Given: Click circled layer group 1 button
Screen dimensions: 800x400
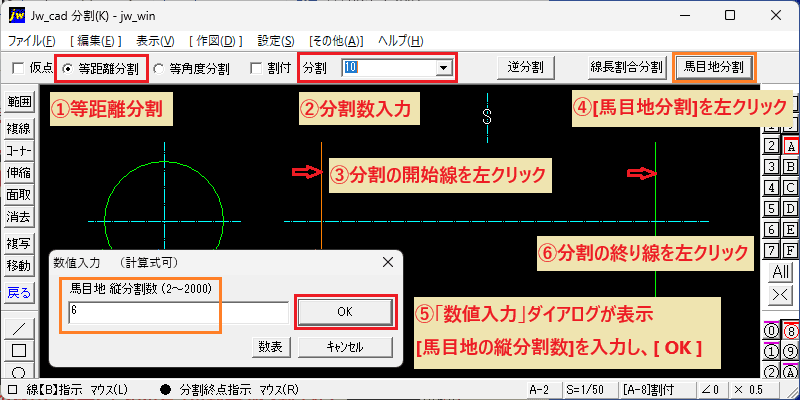Looking at the screenshot, I should (772, 352).
